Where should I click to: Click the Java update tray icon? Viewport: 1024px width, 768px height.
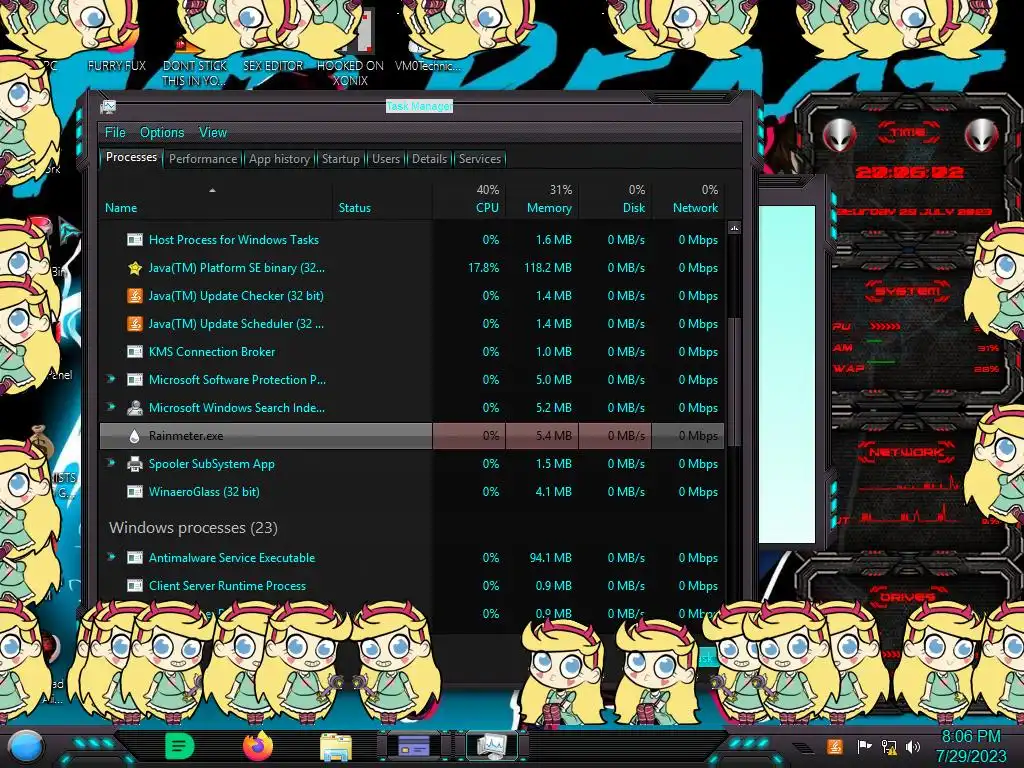tap(834, 746)
